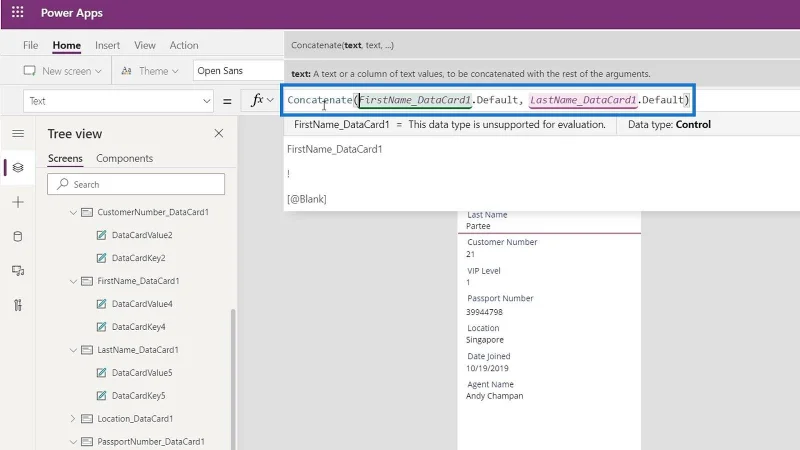Open the Data sources cylinder icon
The height and width of the screenshot is (450, 800).
click(x=18, y=236)
